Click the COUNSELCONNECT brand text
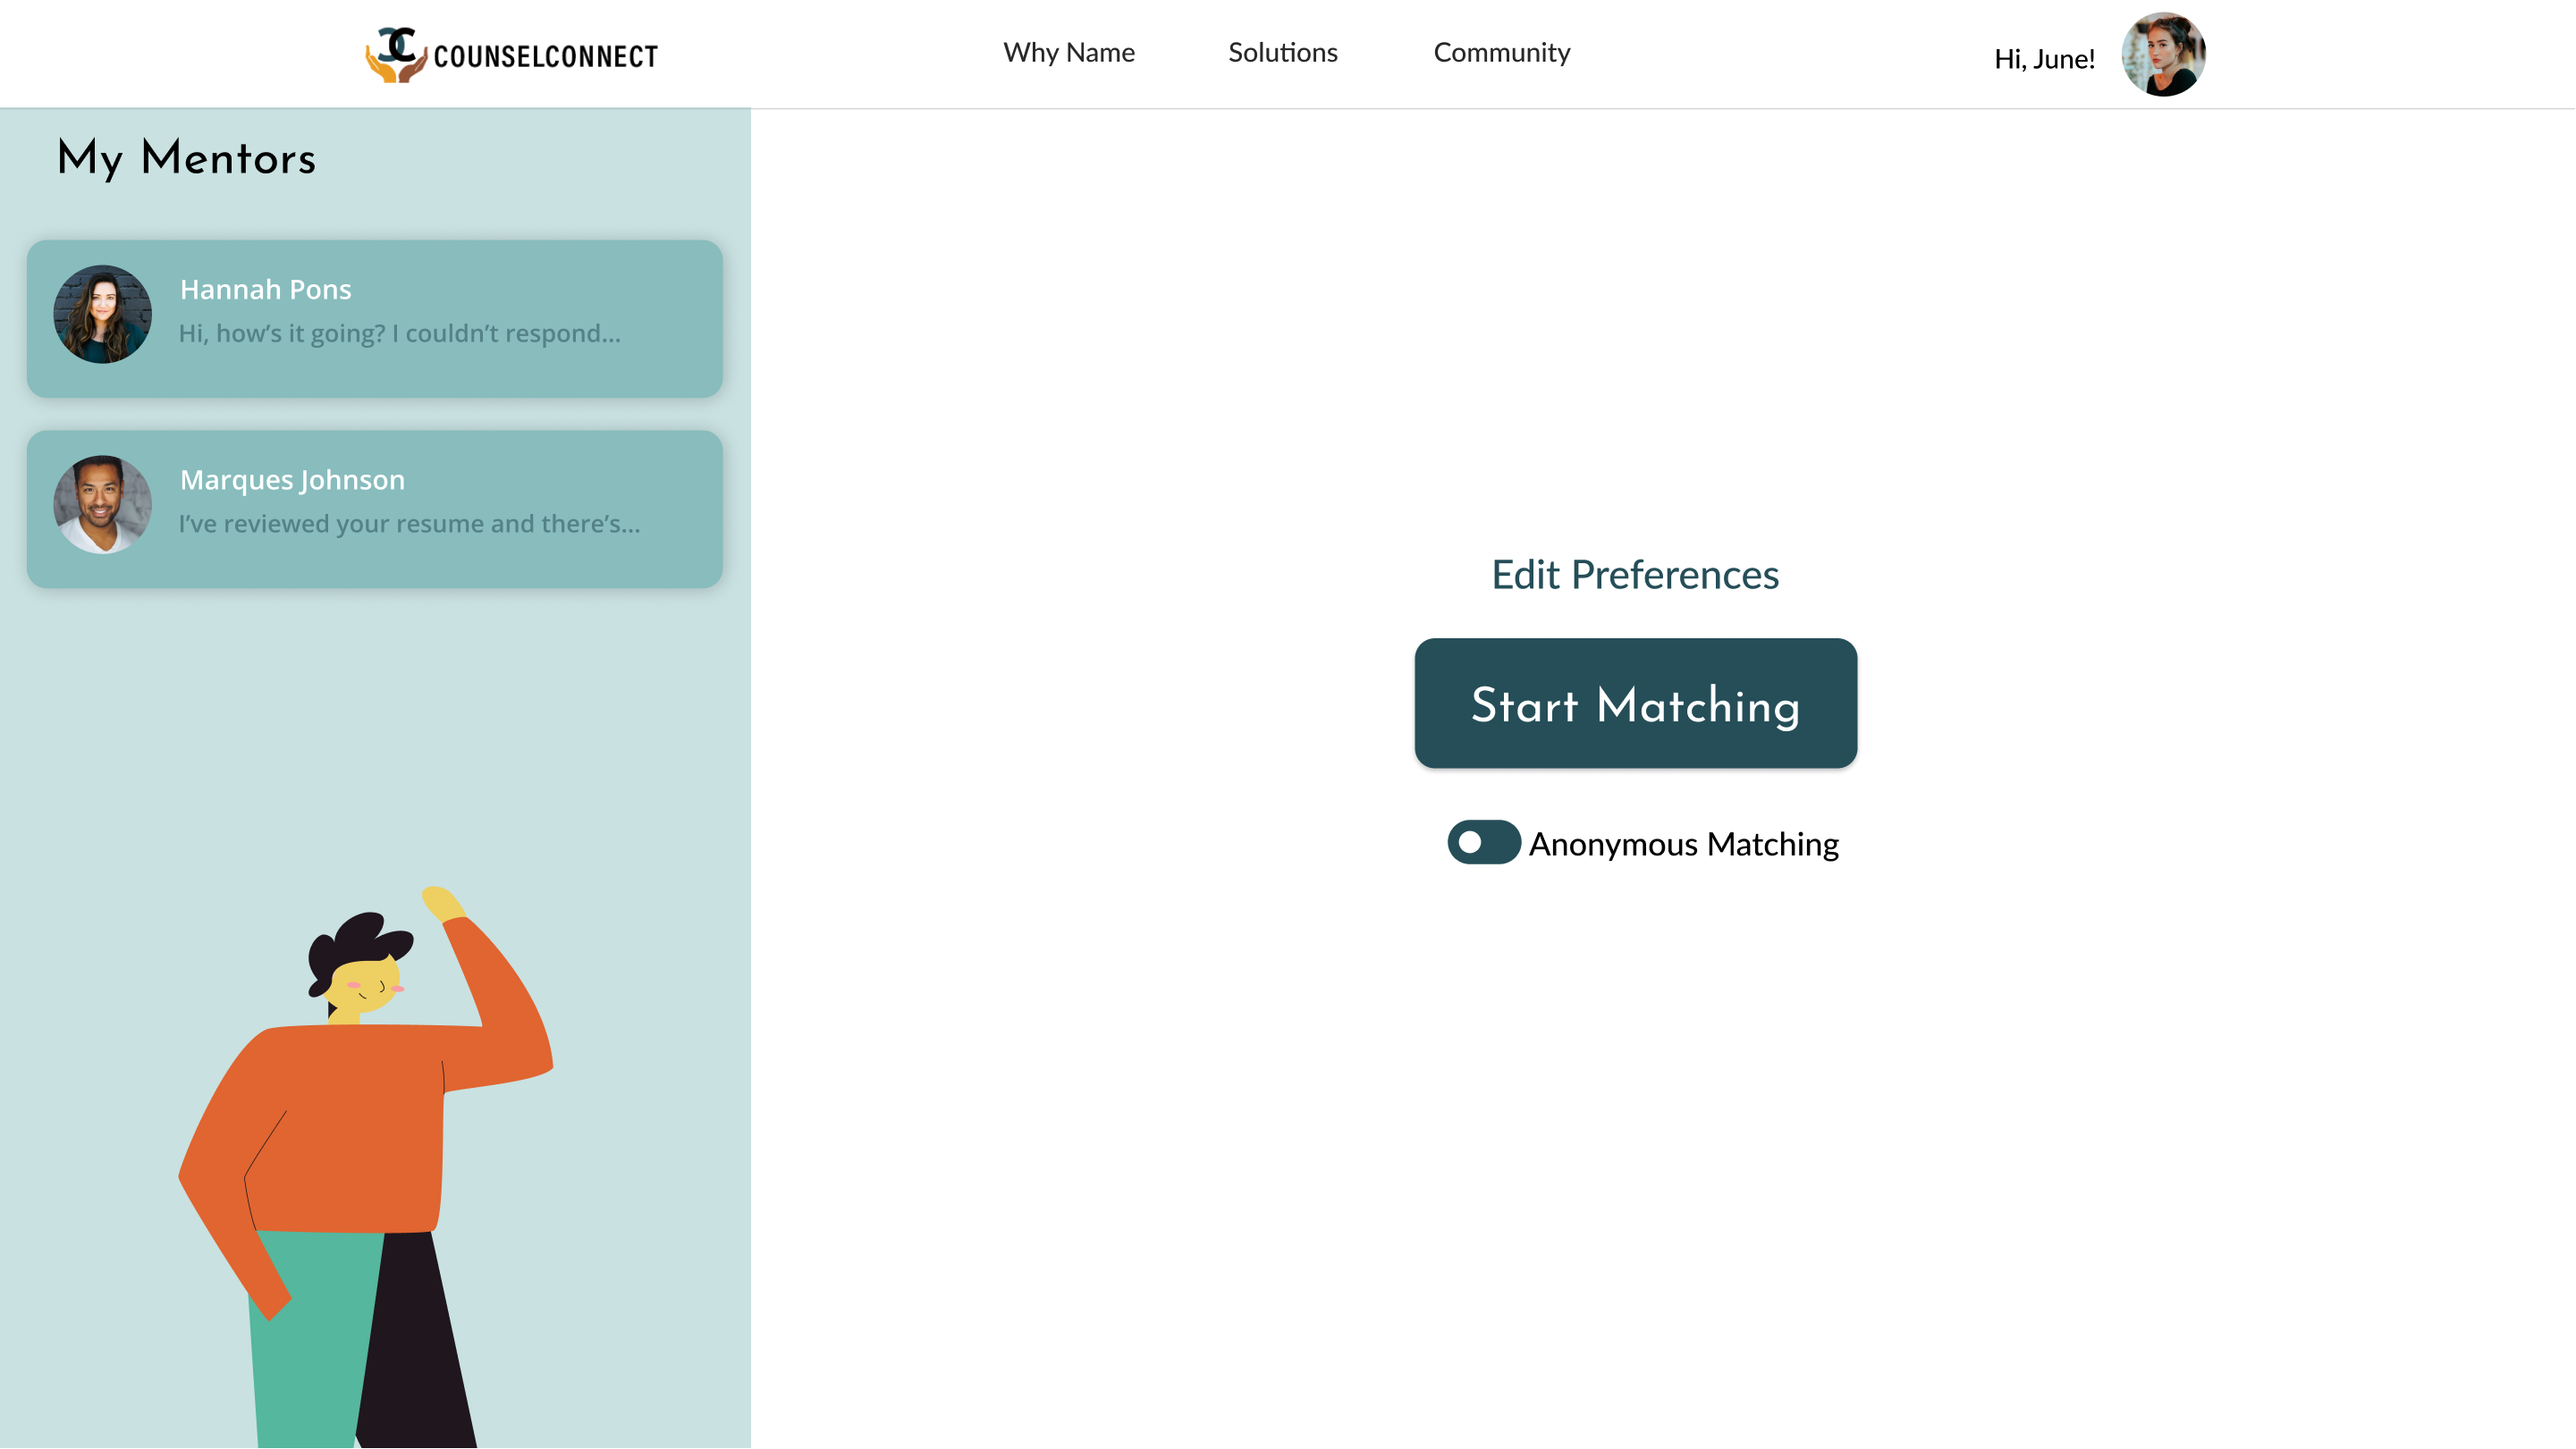 pos(545,57)
